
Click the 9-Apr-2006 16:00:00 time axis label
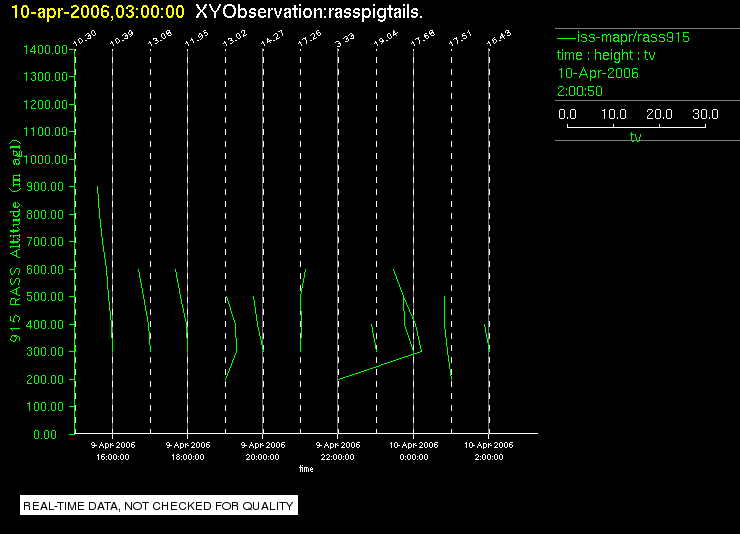tap(113, 451)
